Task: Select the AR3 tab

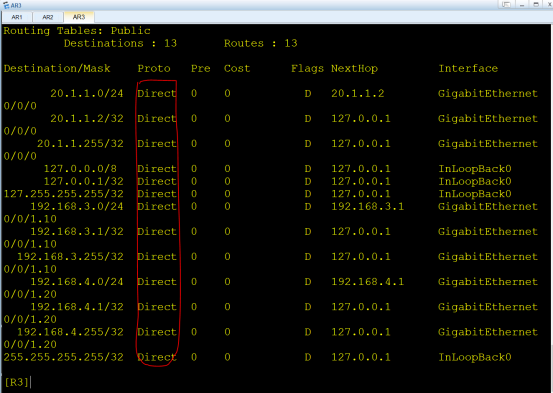Action: 79,17
